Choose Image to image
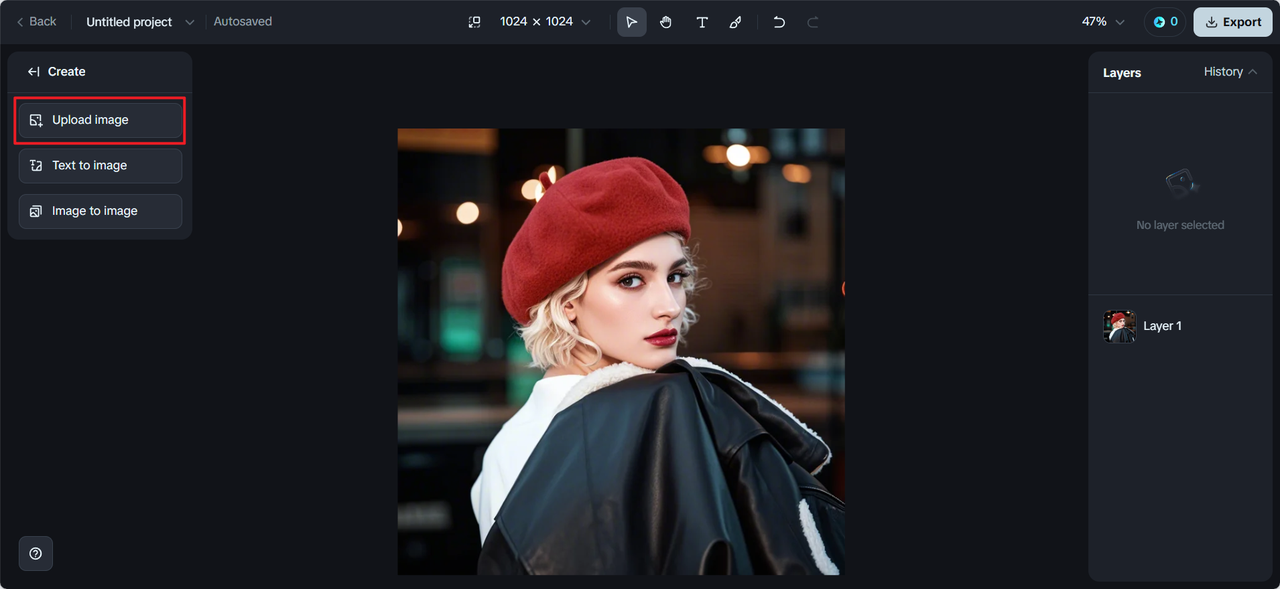1280x589 pixels. 100,211
